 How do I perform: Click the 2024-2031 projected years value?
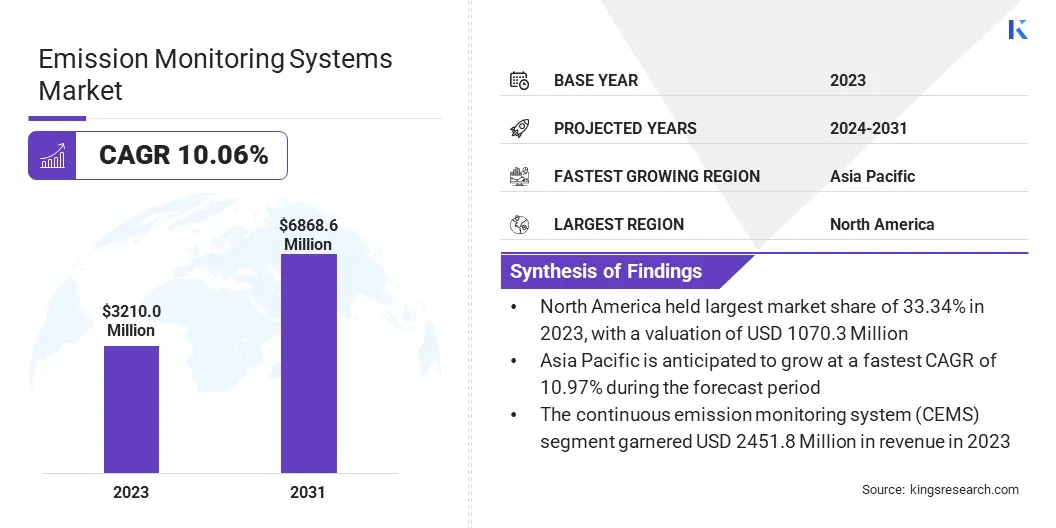point(868,128)
